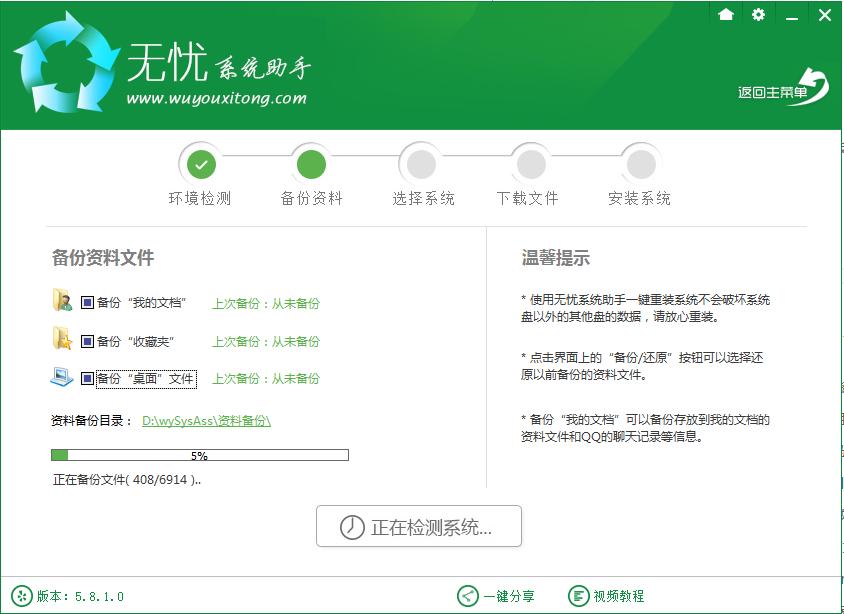Image resolution: width=844 pixels, height=614 pixels.
Task: Select the 安装系统 step circle
Action: coord(640,163)
